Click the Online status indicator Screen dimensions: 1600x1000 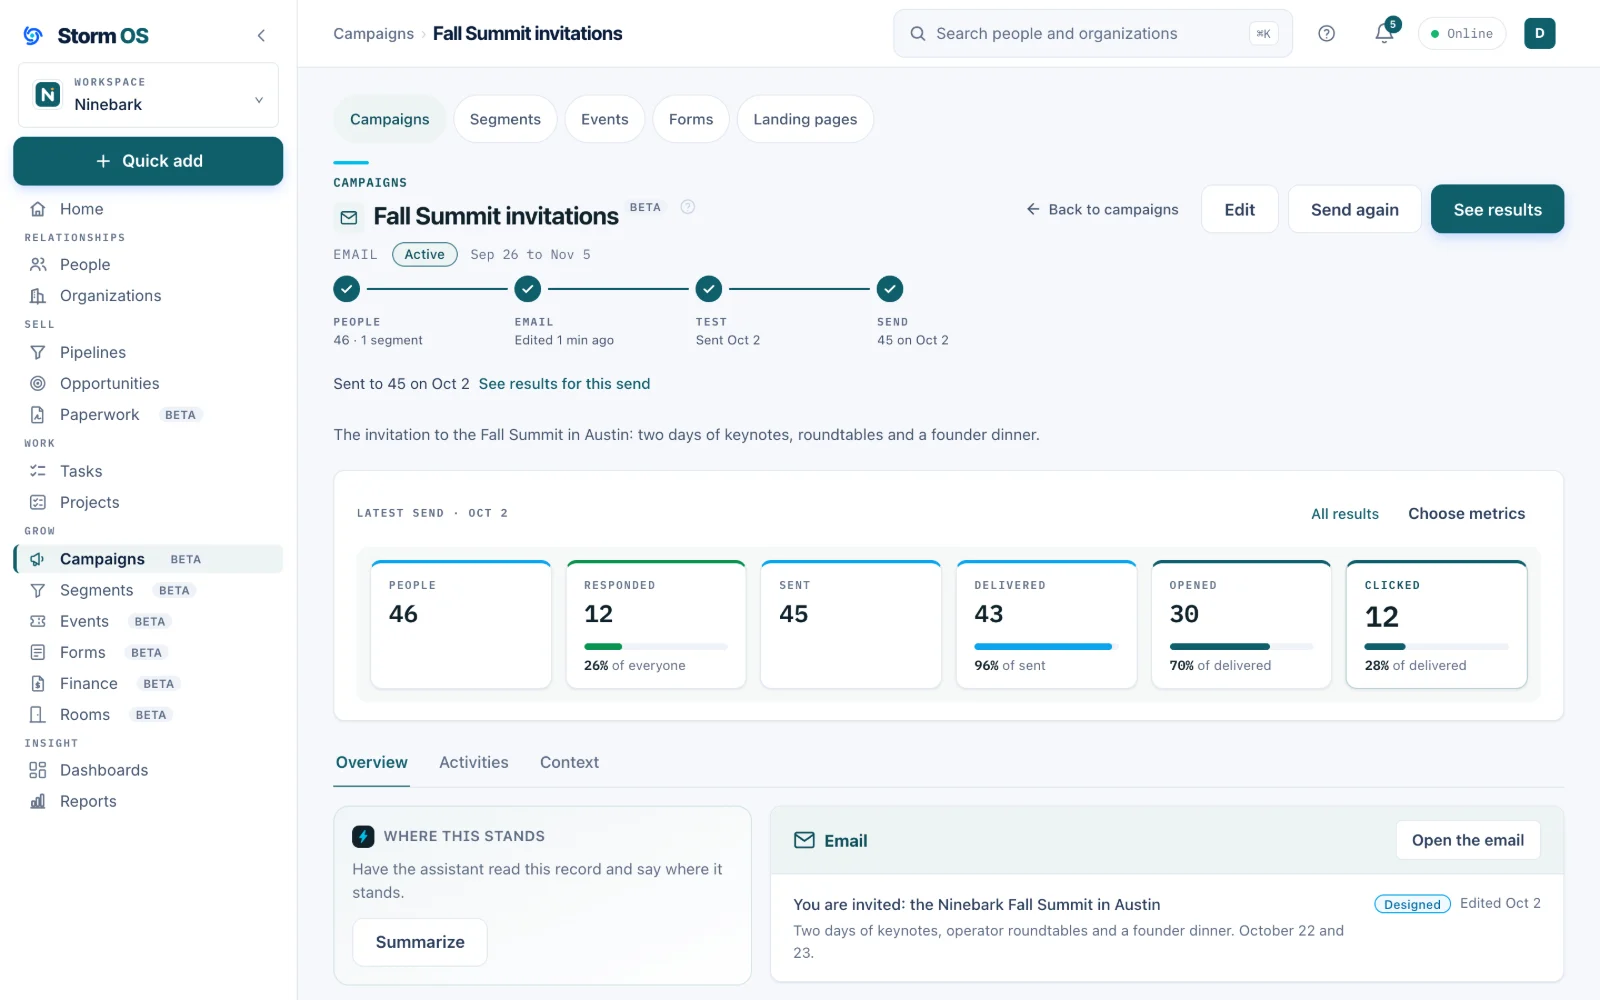click(x=1462, y=34)
